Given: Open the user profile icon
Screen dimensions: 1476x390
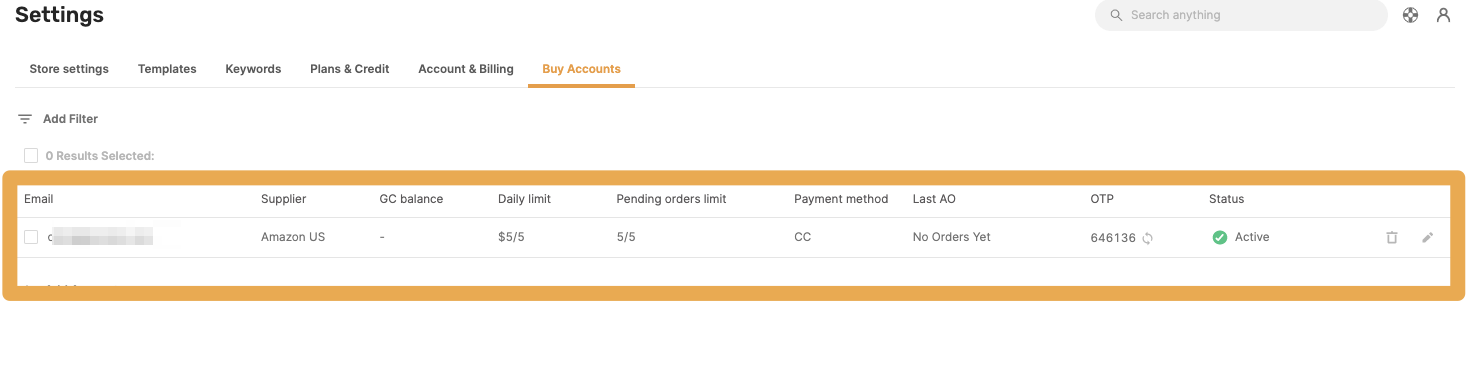Looking at the screenshot, I should [1443, 15].
